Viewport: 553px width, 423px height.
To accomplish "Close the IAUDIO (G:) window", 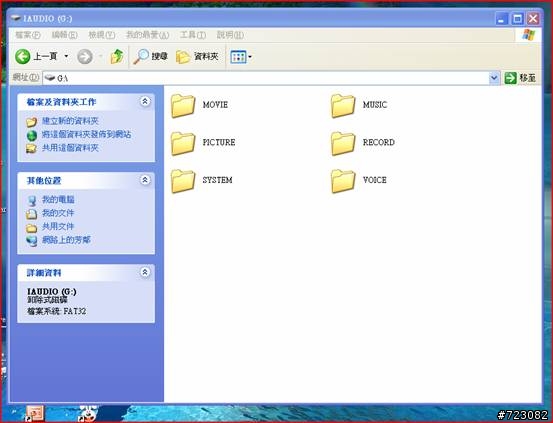I will pos(533,19).
